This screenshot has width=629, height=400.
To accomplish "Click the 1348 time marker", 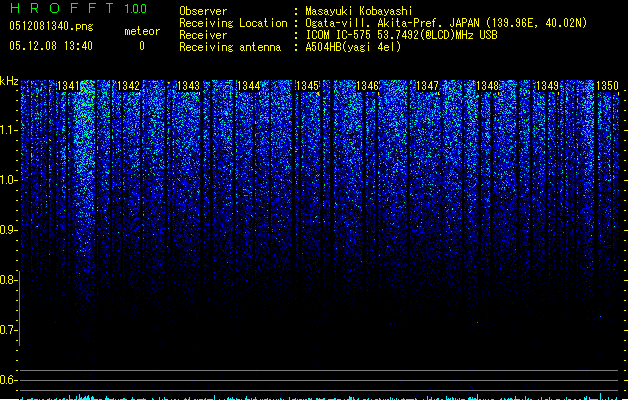I will click(x=487, y=86).
